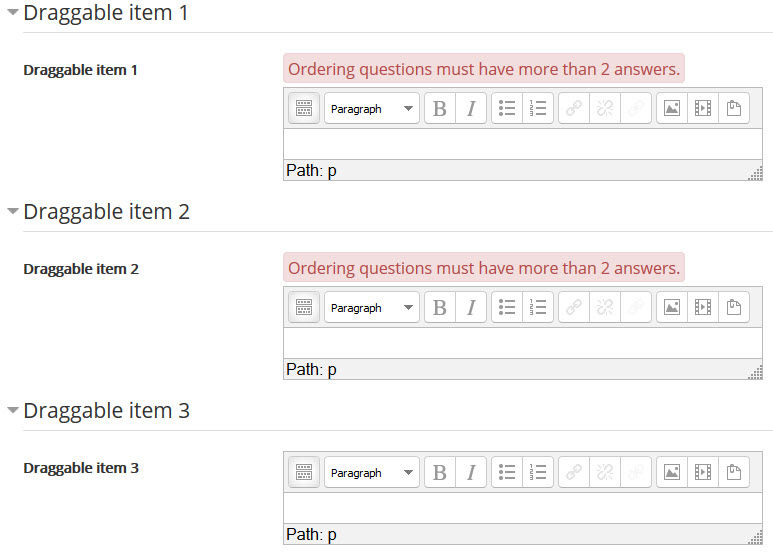Toggle toolbar icon in Draggable item 1 editor
This screenshot has width=773, height=552.
304,108
